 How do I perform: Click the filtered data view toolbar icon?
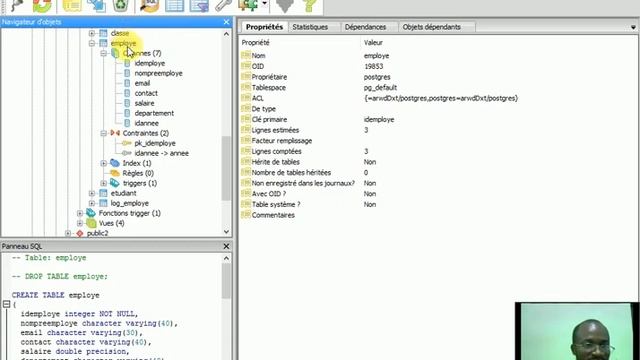(x=199, y=5)
